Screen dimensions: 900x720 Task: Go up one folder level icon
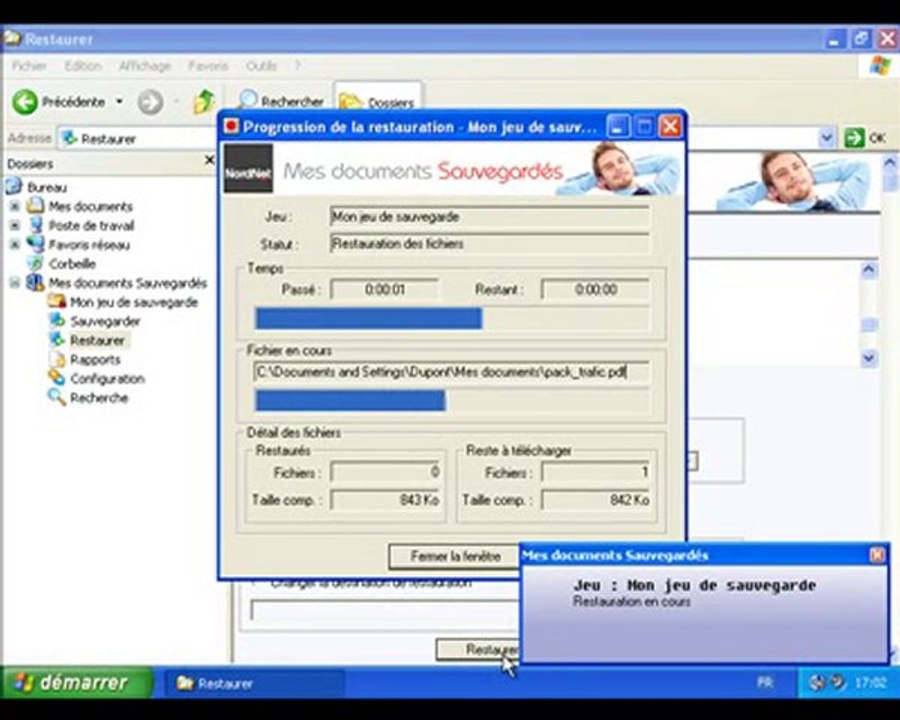point(204,102)
